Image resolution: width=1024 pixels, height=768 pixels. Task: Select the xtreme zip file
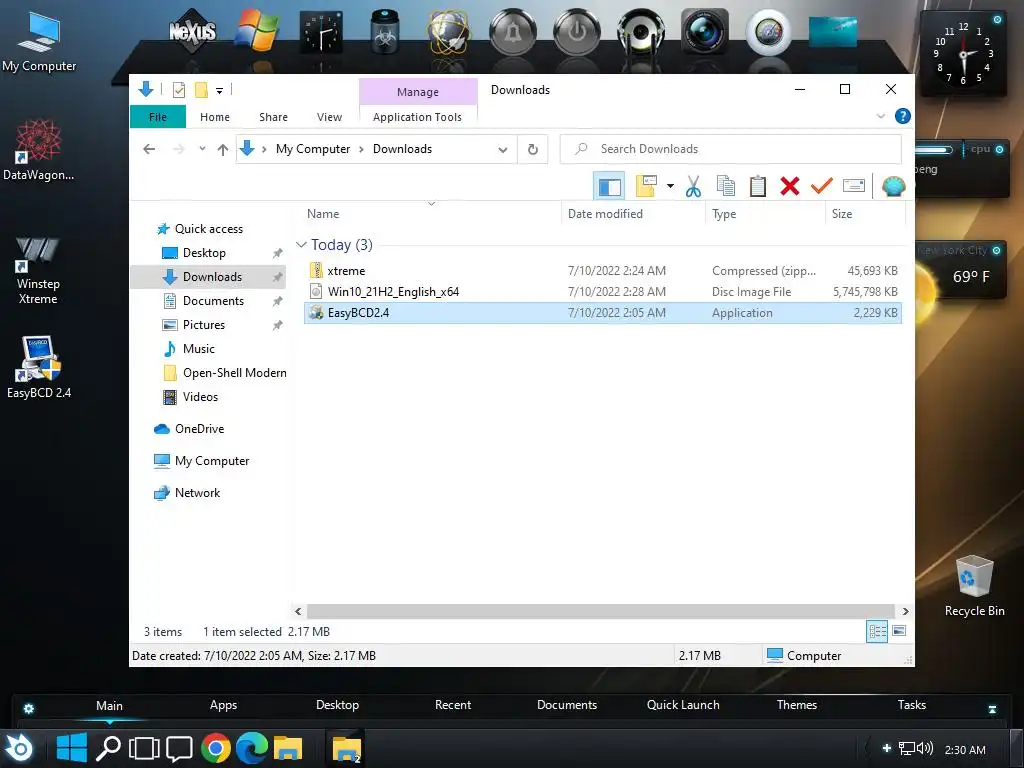pos(603,271)
